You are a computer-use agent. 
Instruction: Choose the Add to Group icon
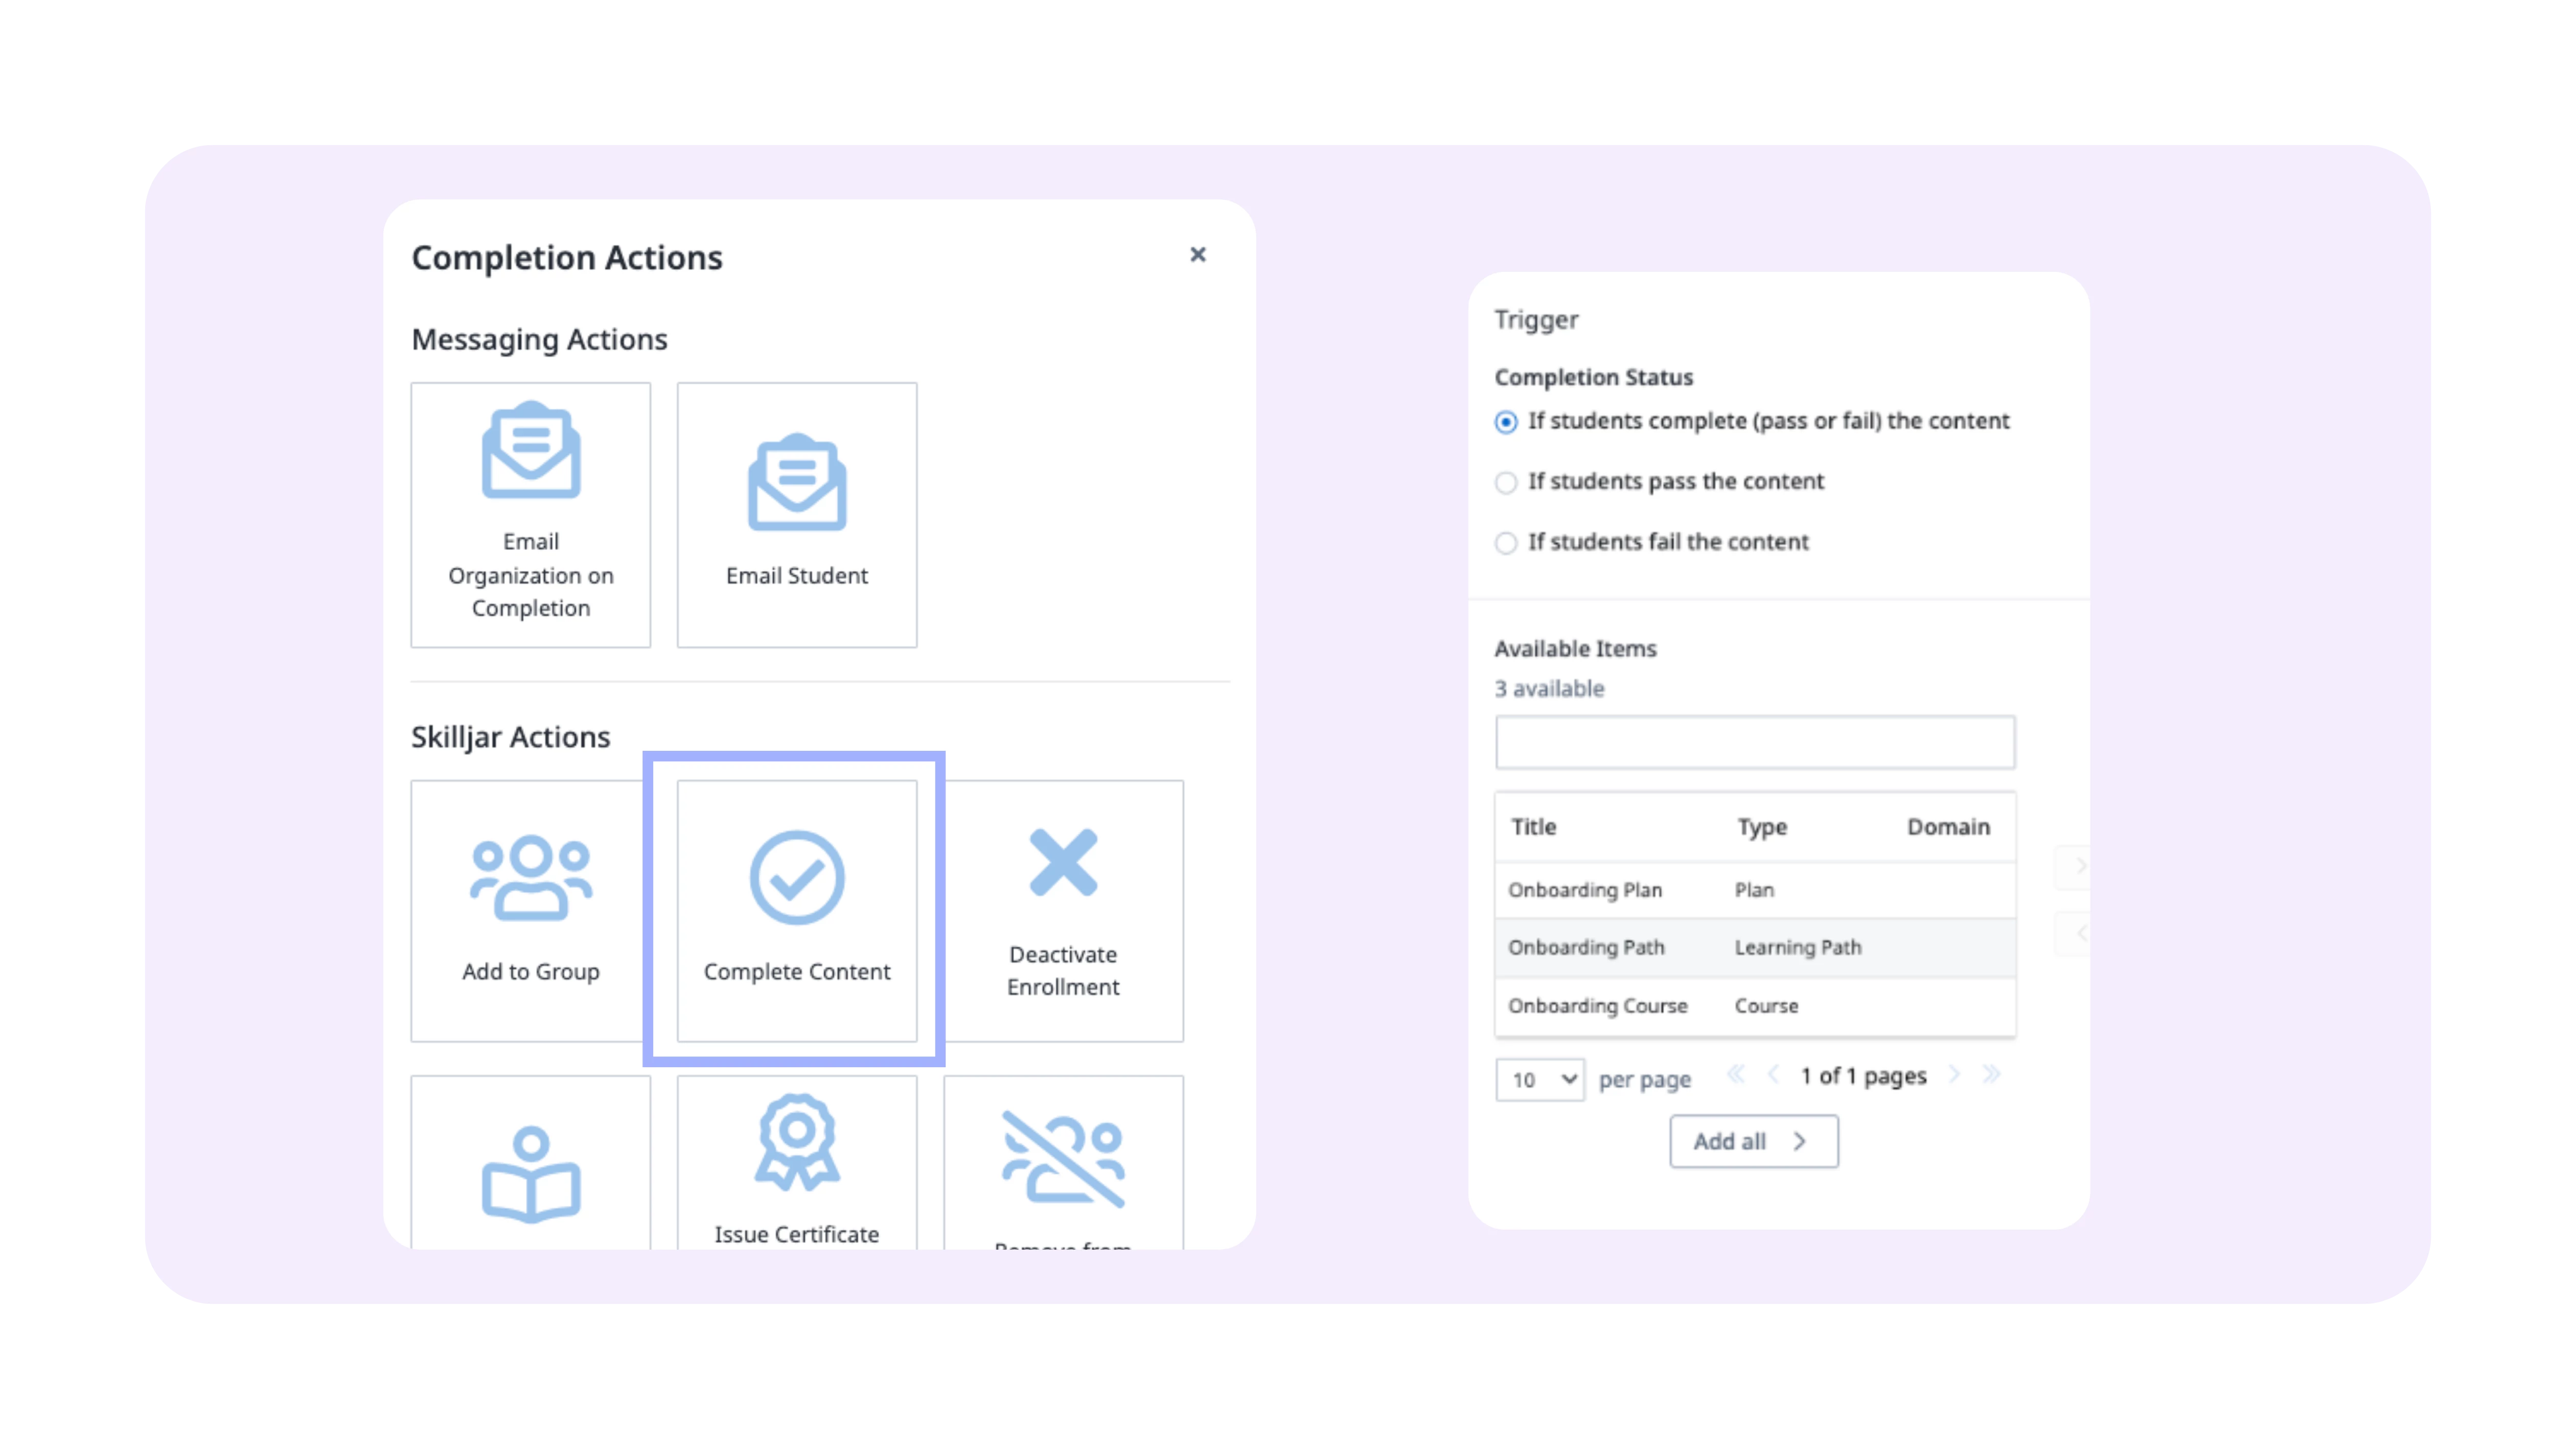coord(531,877)
